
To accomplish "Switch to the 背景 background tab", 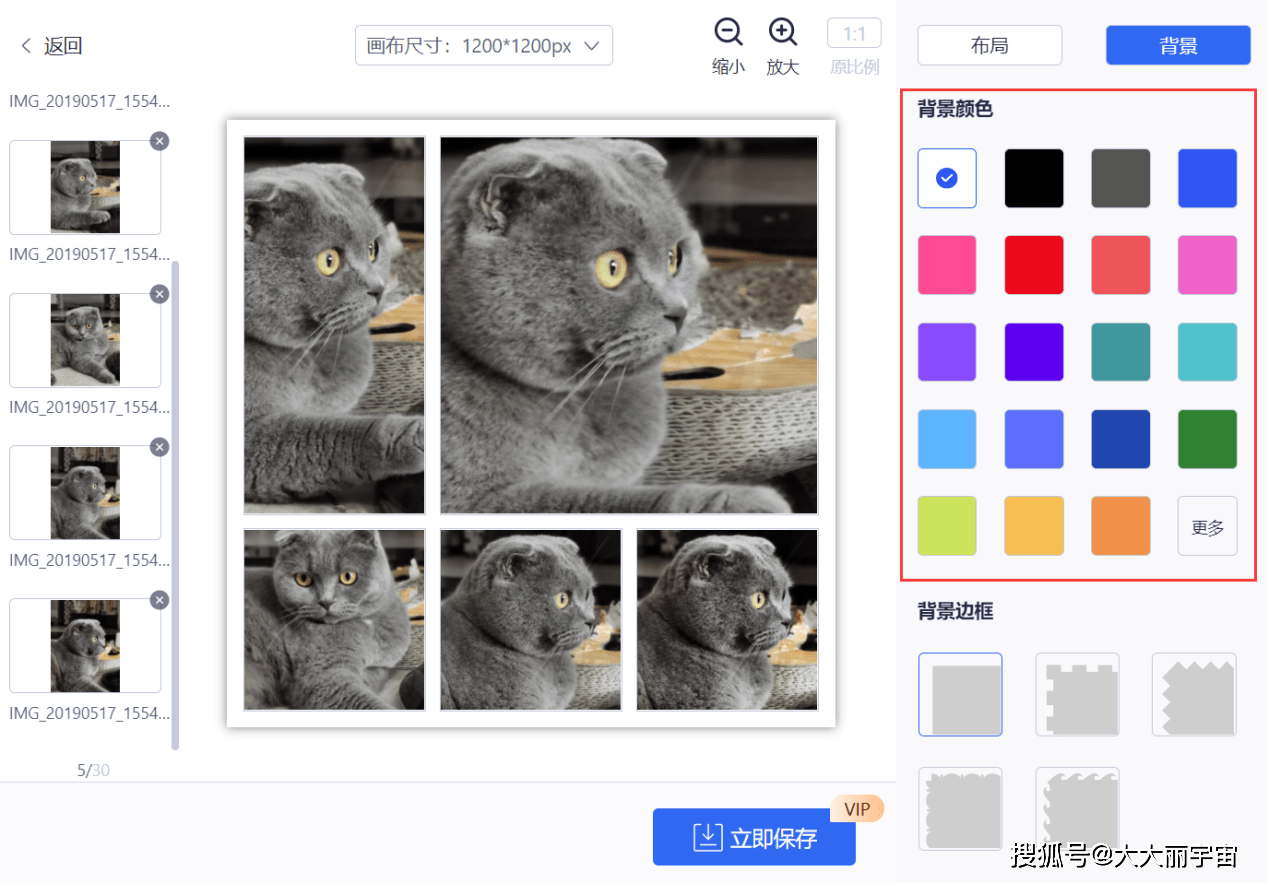I will (x=1178, y=45).
